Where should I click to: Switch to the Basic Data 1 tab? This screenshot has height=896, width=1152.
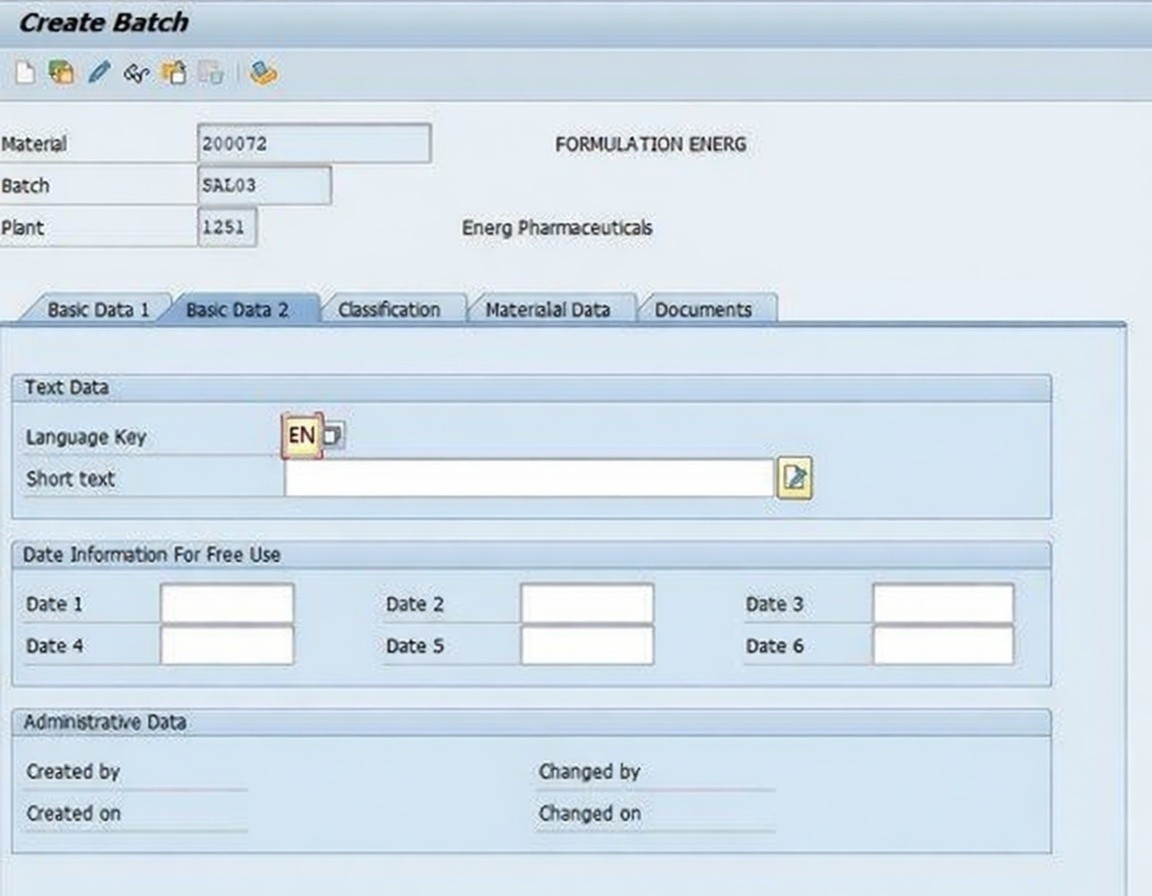pos(97,310)
